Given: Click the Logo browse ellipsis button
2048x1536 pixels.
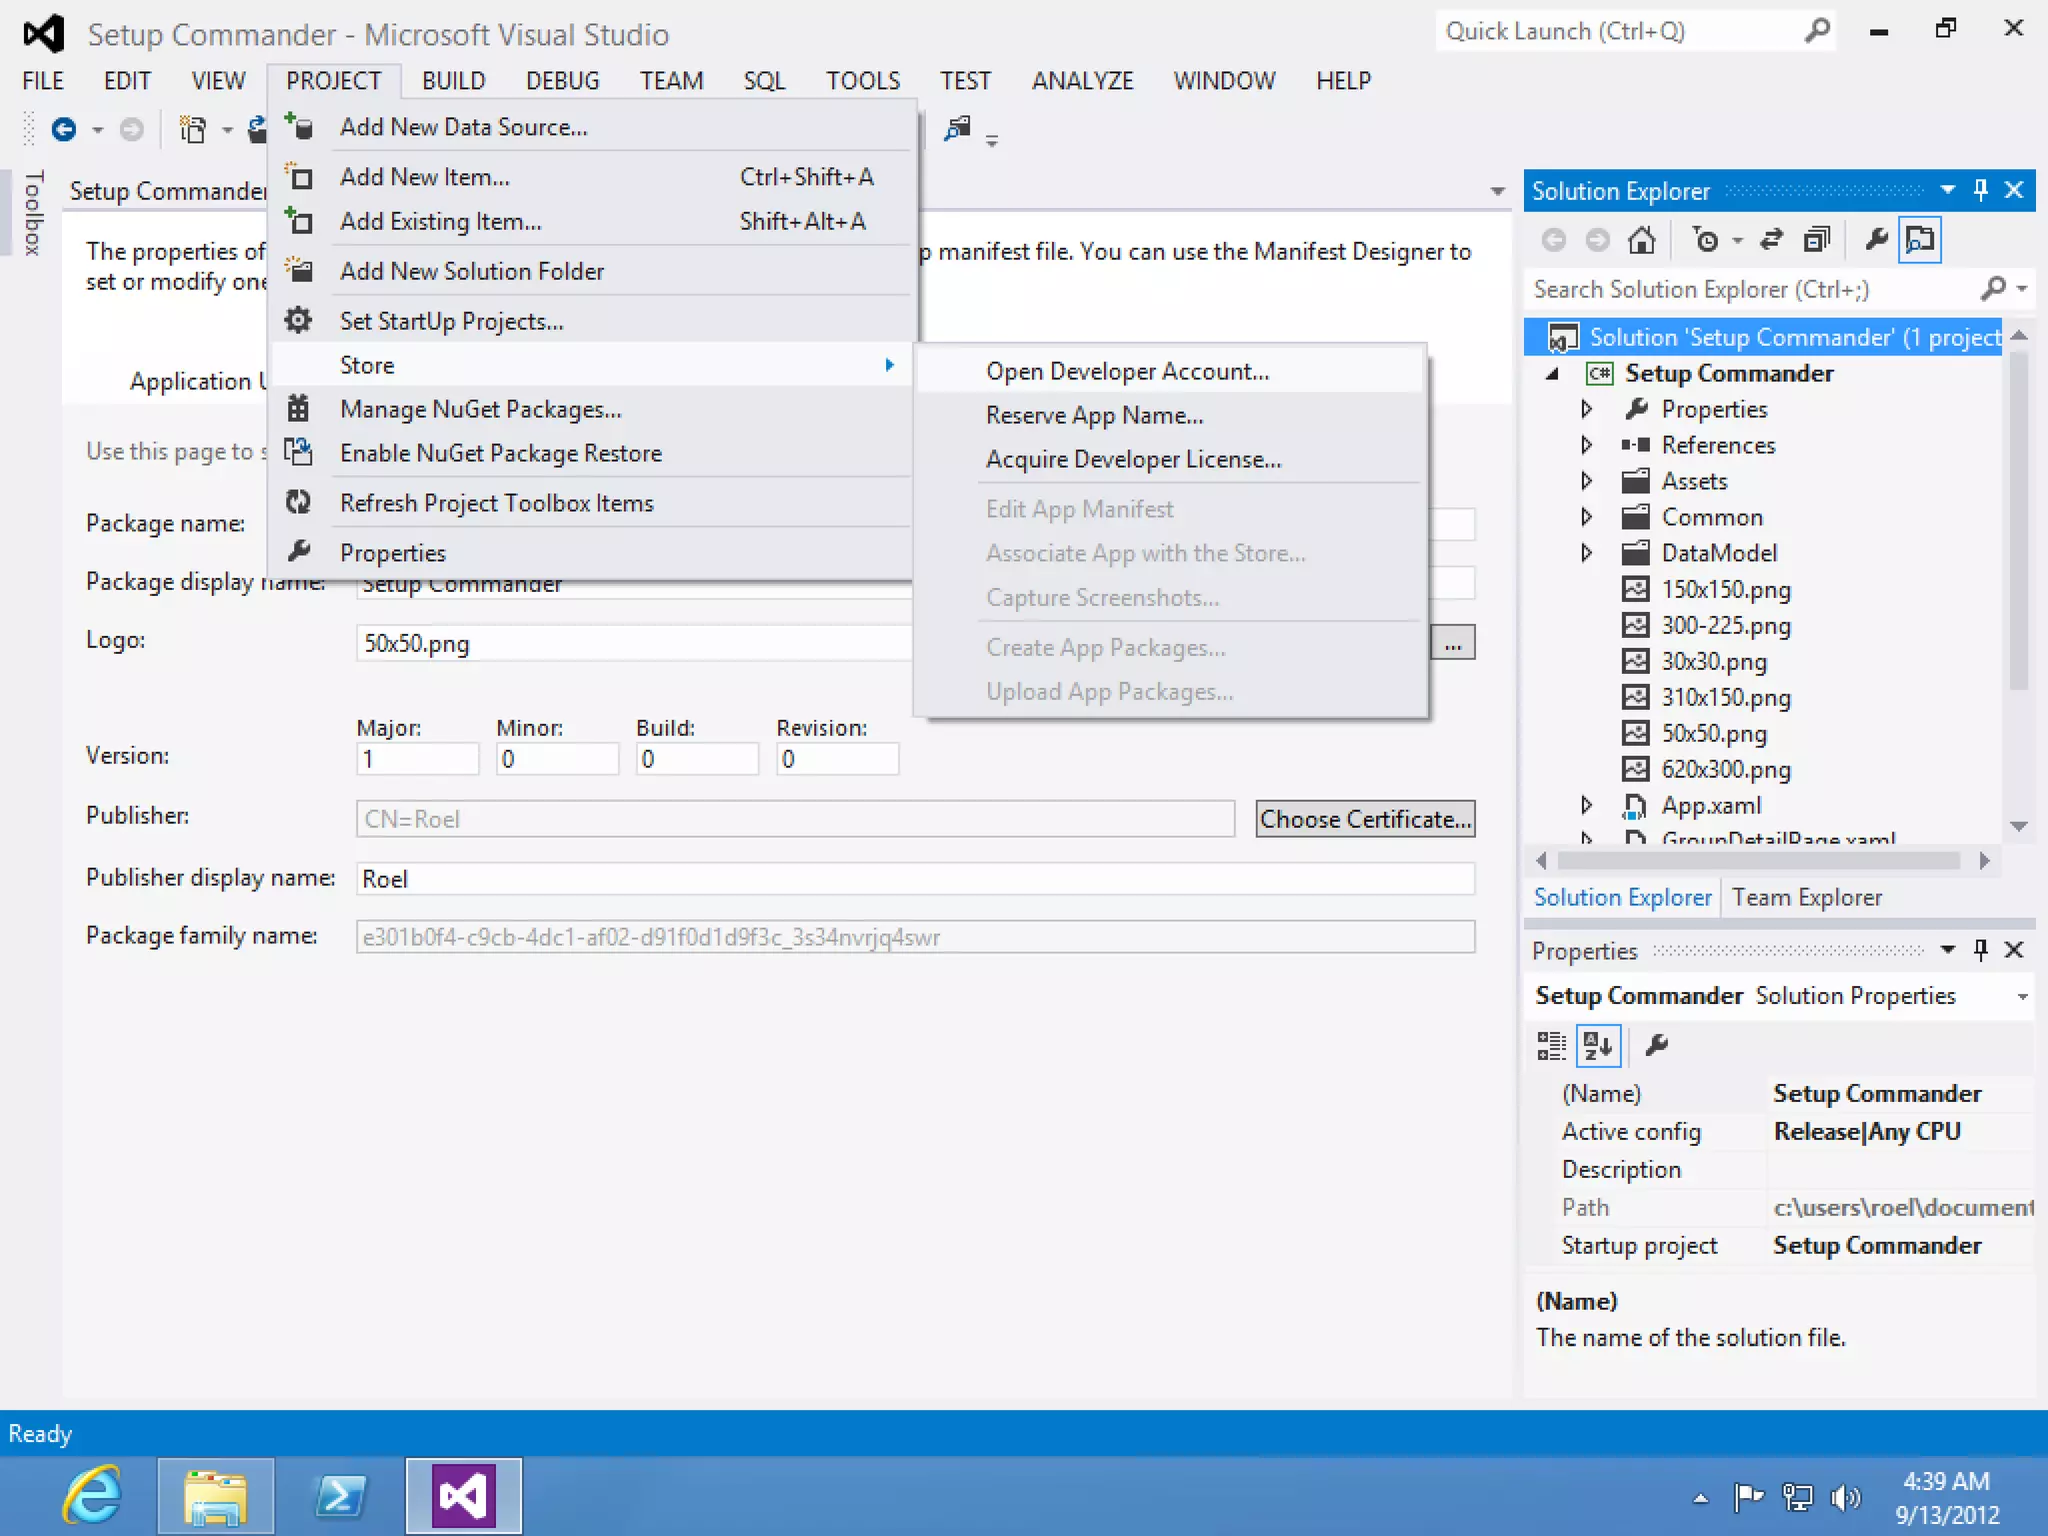Looking at the screenshot, I should 1452,643.
